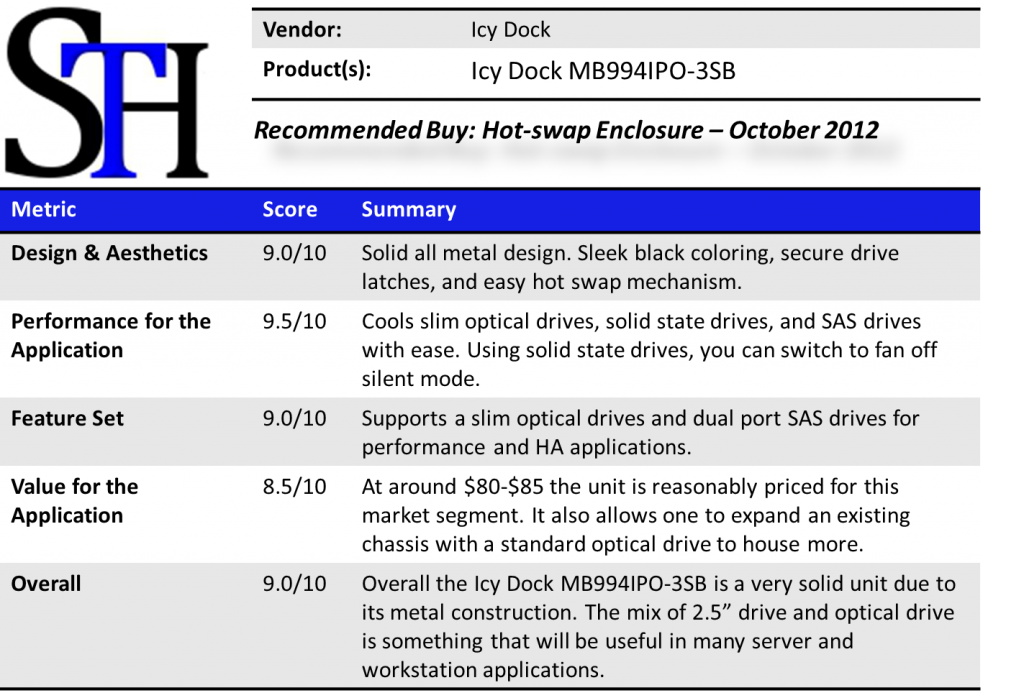Viewport: 1024px width, 698px height.
Task: Select the Overall metric row label
Action: pos(46,583)
